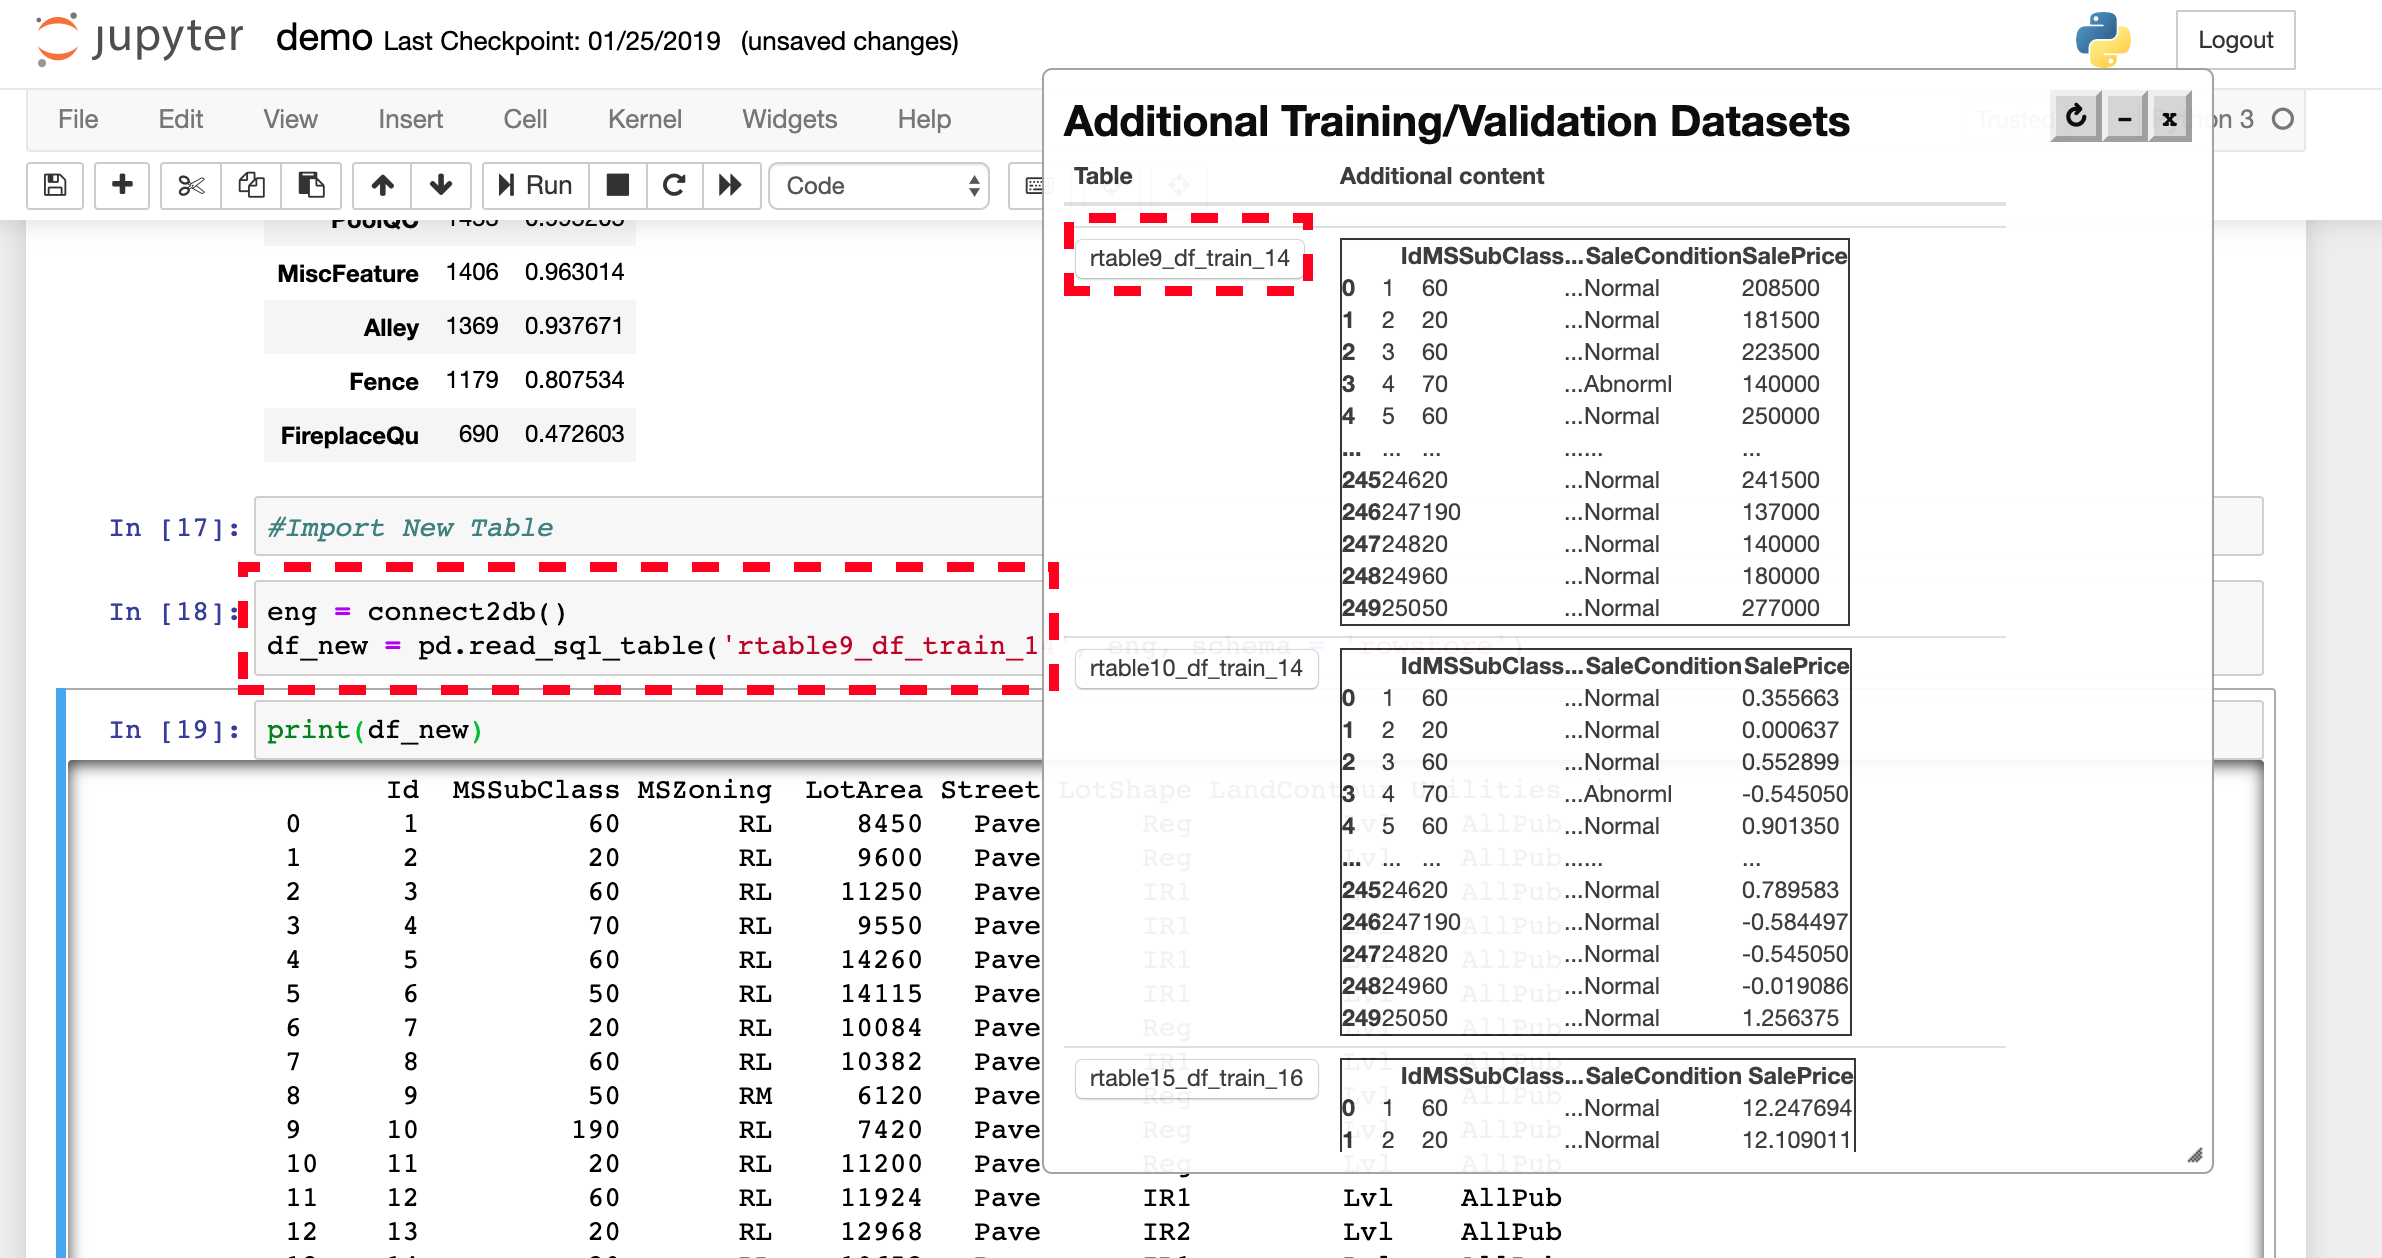This screenshot has height=1258, width=2382.
Task: Paste cells below icon
Action: pyautogui.click(x=311, y=186)
